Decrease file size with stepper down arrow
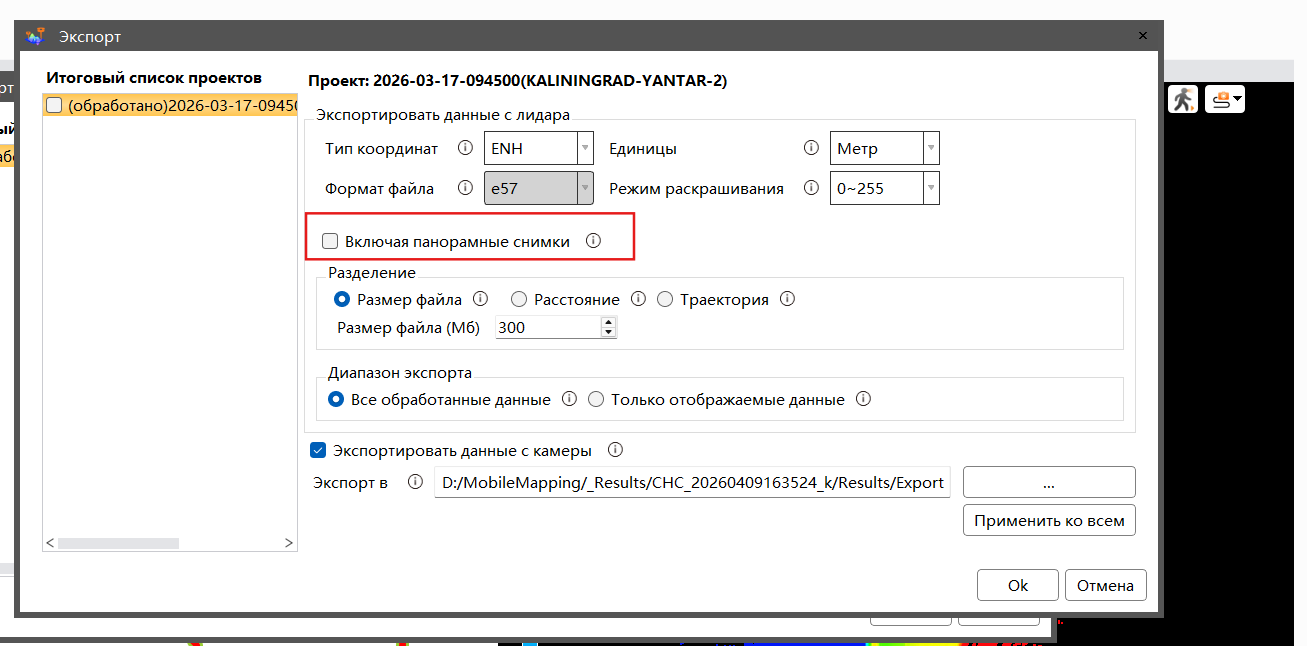Screen dimensions: 1307x646 [x=608, y=332]
